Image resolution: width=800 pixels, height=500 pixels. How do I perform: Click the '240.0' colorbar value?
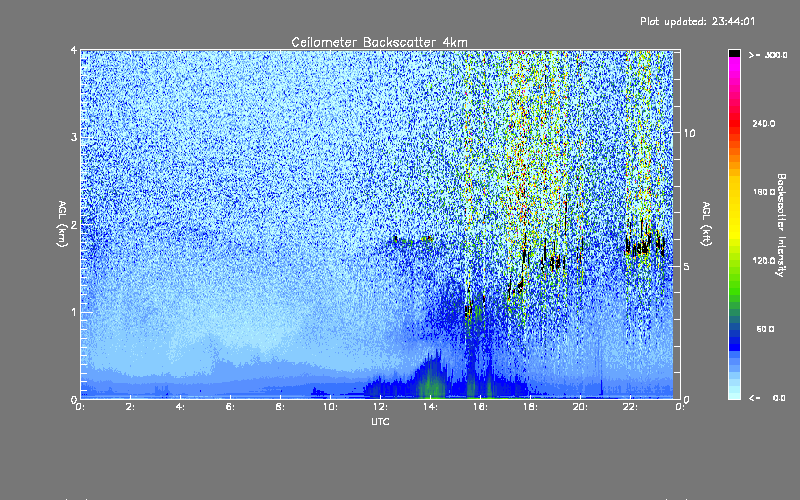point(764,123)
